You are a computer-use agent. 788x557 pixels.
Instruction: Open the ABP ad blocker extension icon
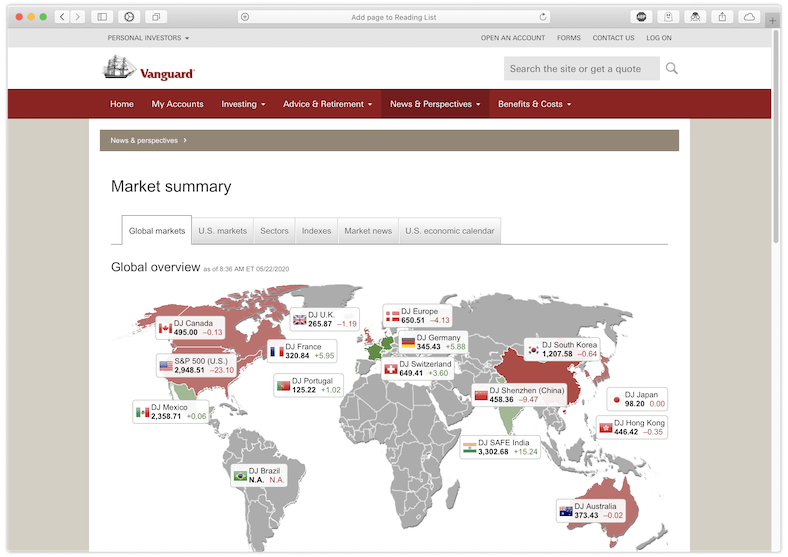(x=641, y=17)
